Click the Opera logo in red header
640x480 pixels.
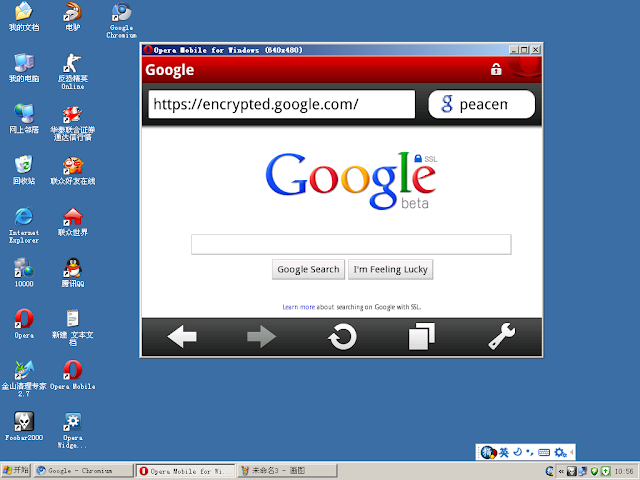pyautogui.click(x=524, y=68)
